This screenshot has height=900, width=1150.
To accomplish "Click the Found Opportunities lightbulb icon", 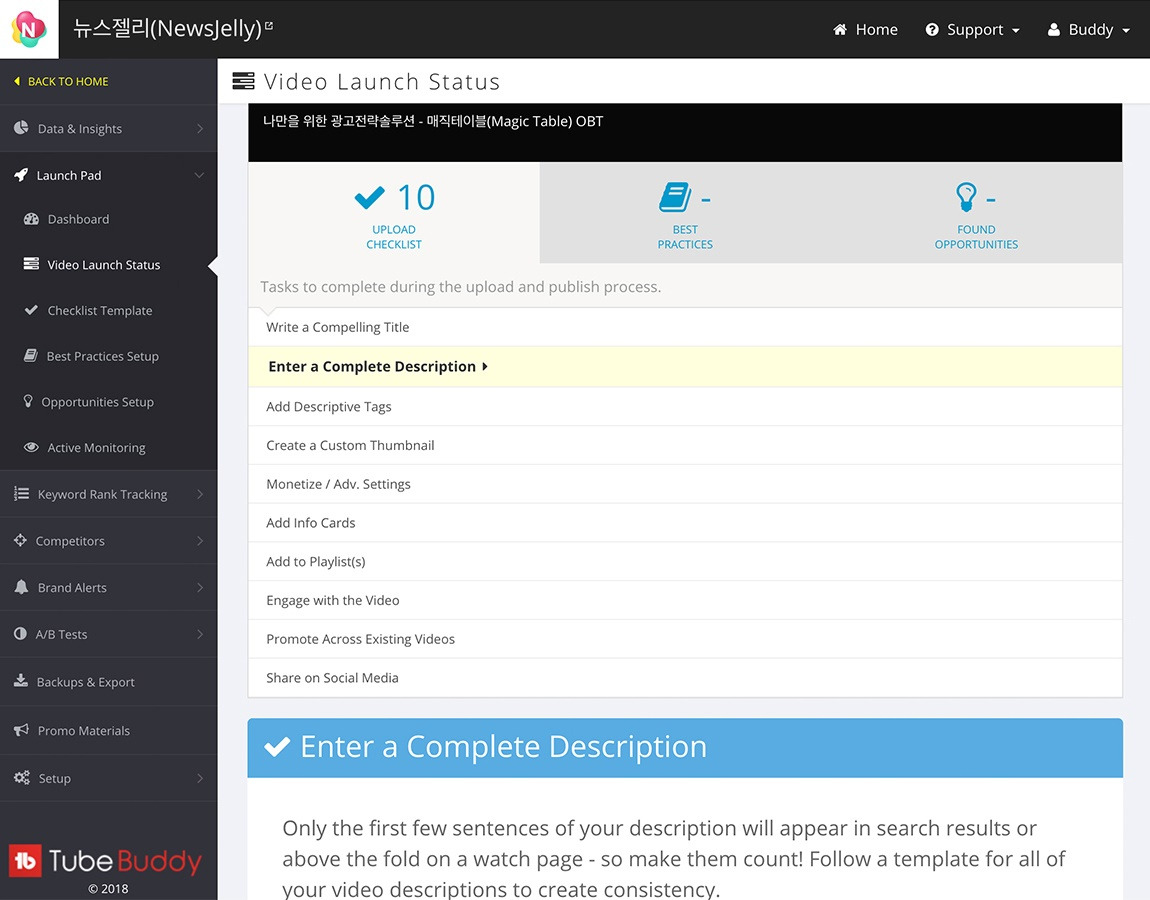I will click(x=966, y=197).
